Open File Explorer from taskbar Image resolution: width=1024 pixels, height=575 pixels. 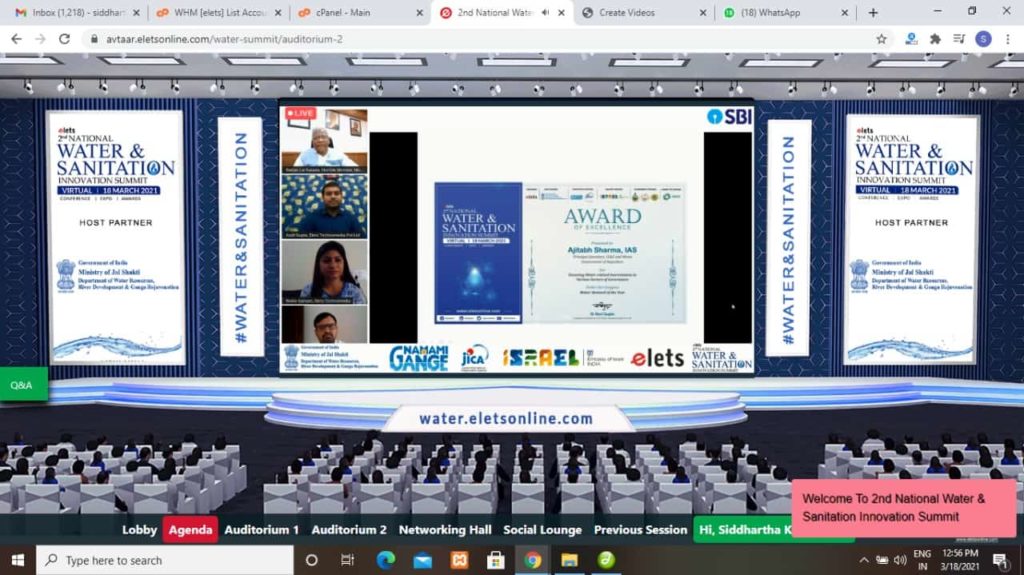point(569,560)
